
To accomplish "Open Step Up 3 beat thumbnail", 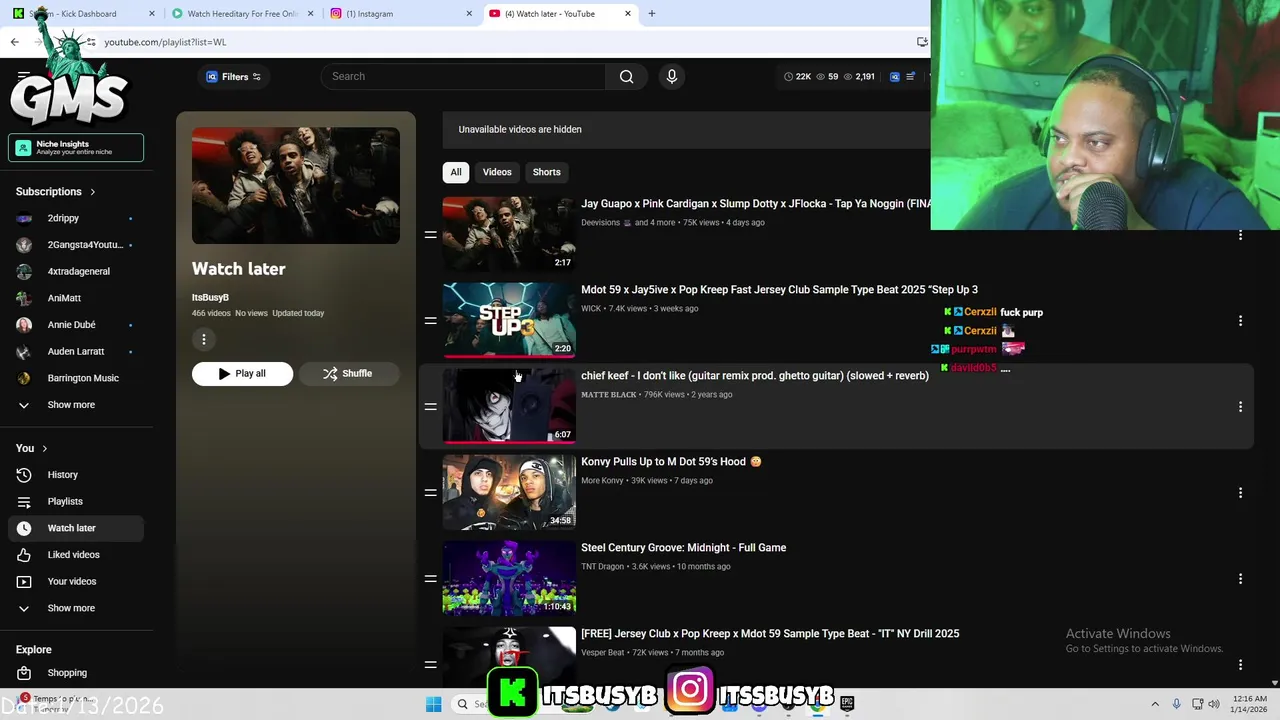I will pos(509,320).
